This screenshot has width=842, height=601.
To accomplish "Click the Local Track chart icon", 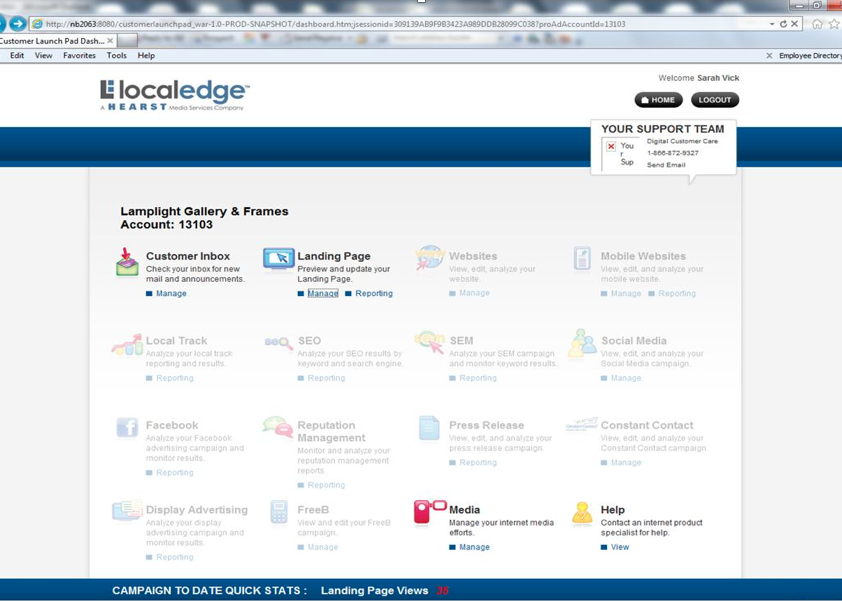I will pos(127,345).
